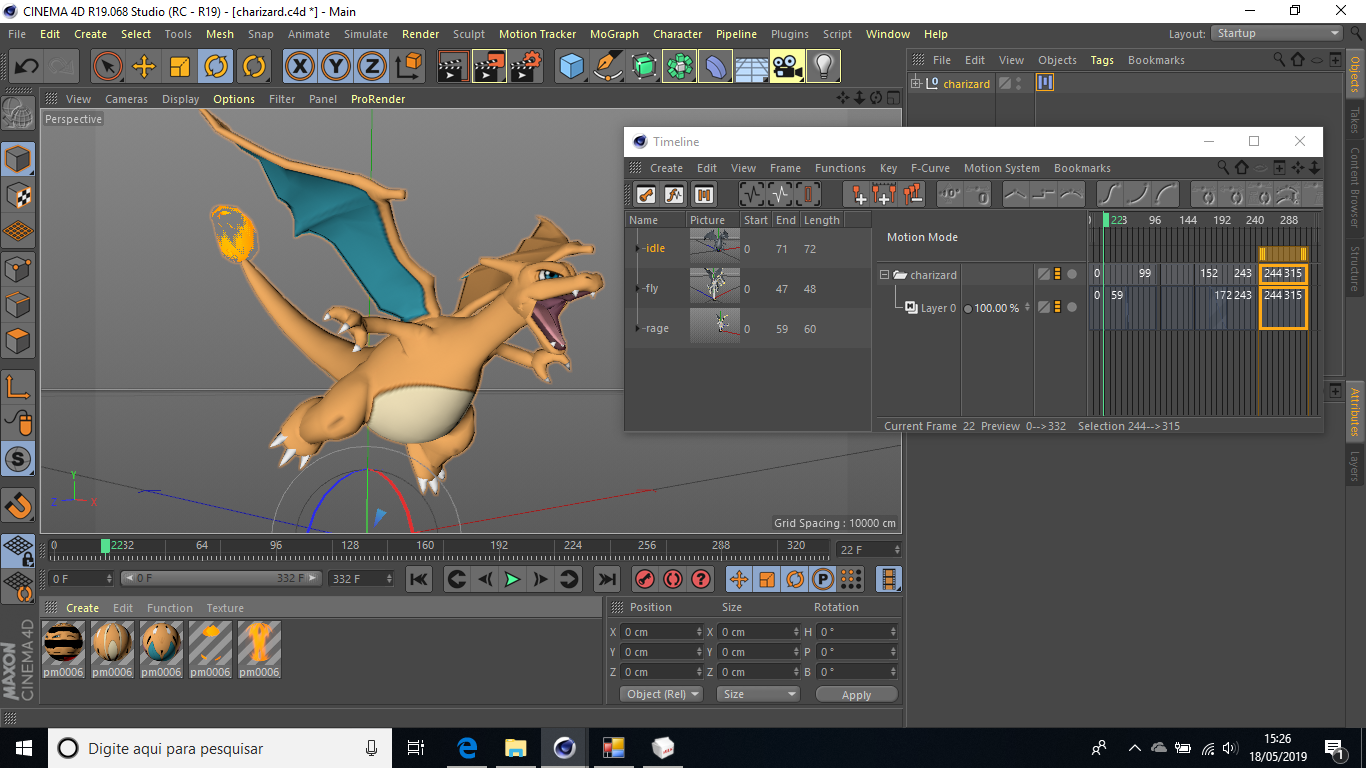
Task: Select the Scale tool in top toolbar
Action: [x=180, y=67]
